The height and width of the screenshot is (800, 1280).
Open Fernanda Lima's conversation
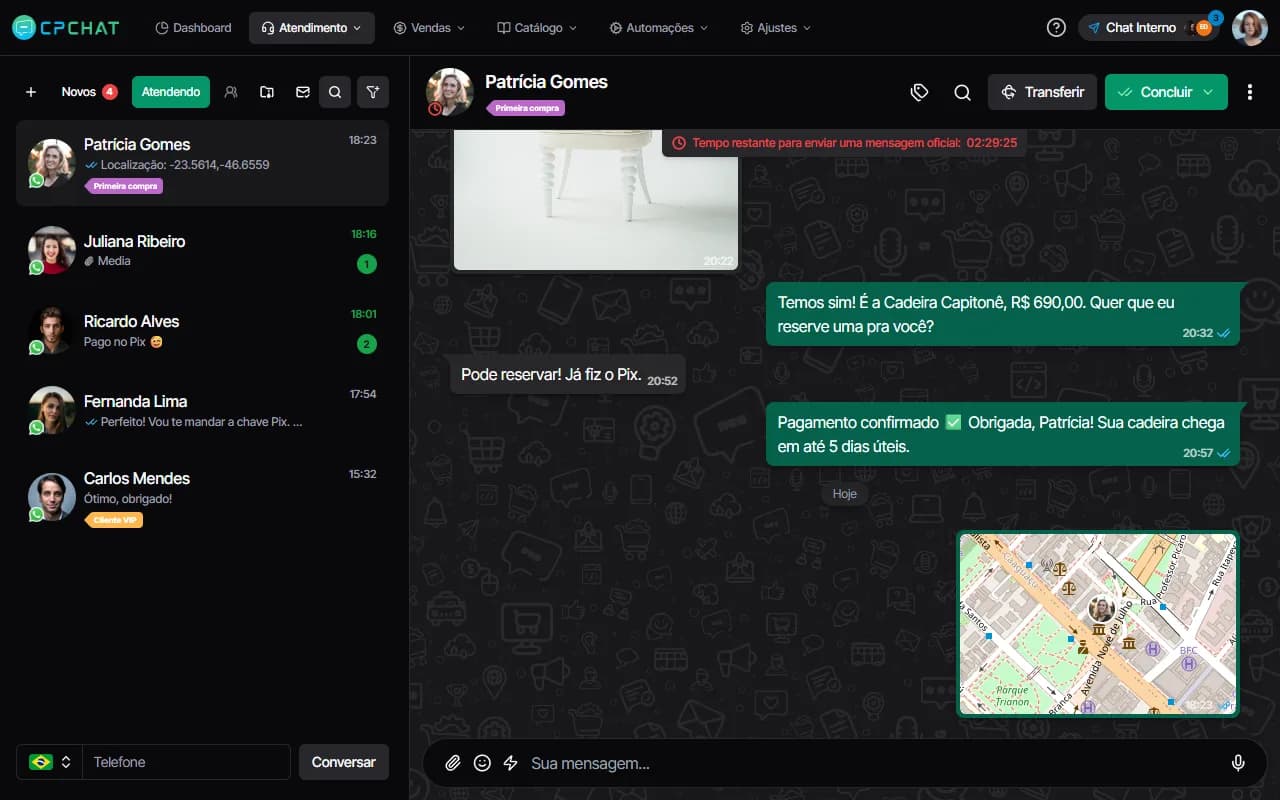coord(202,410)
